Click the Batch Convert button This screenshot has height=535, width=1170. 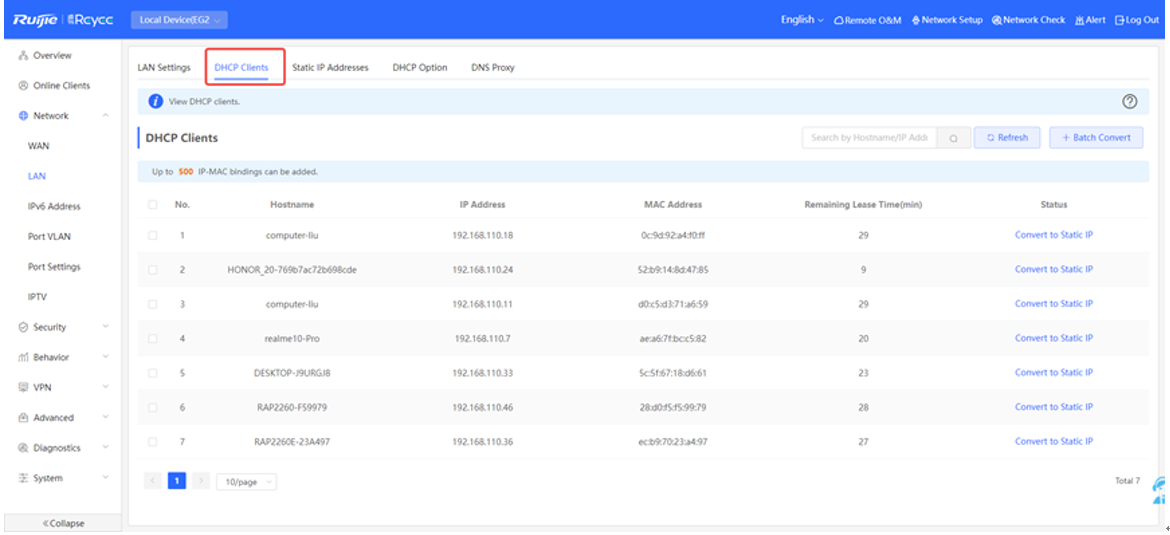pos(1096,138)
